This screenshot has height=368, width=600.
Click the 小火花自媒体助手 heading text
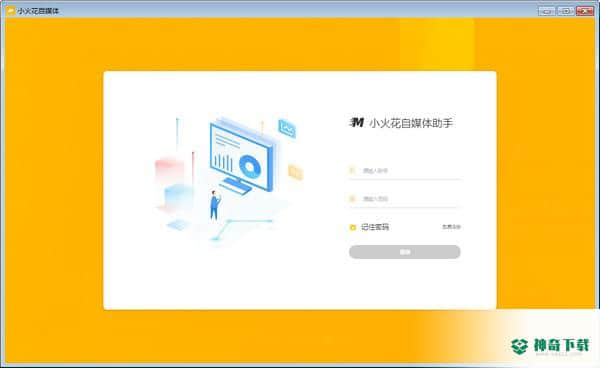(x=411, y=123)
